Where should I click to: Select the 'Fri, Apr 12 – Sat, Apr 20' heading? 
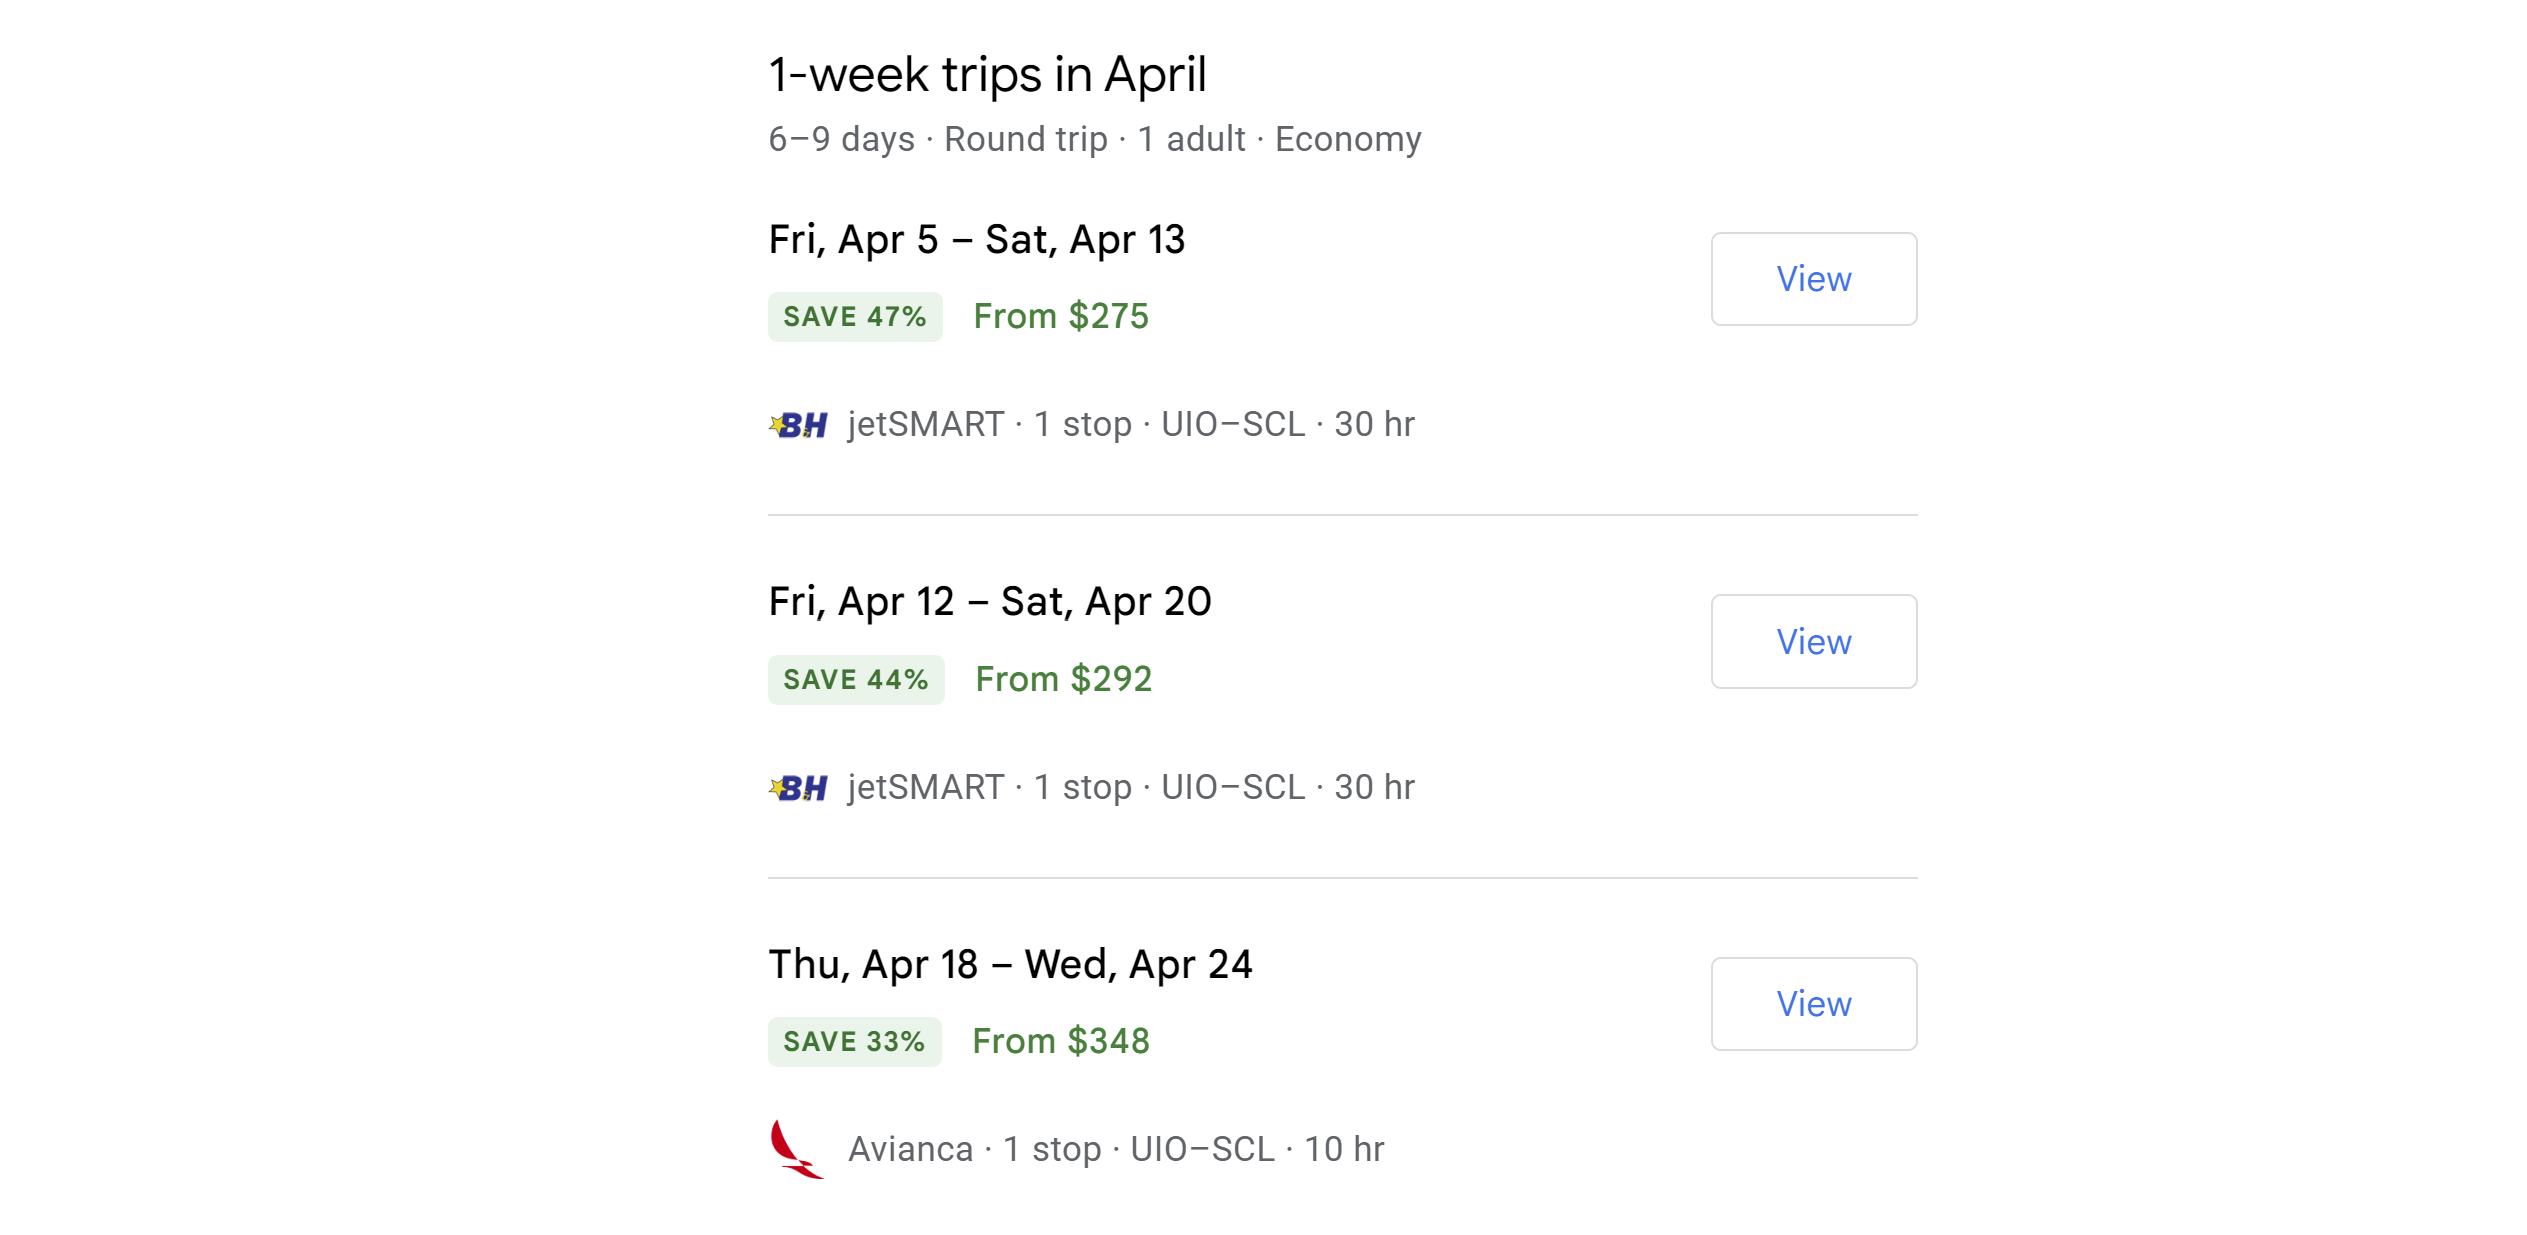click(x=989, y=602)
